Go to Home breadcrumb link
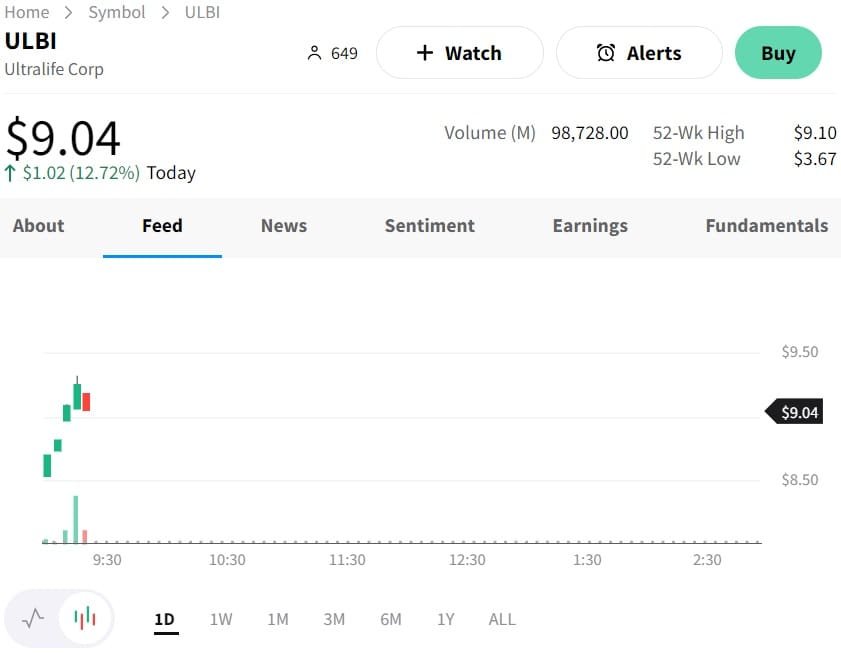 coord(27,12)
